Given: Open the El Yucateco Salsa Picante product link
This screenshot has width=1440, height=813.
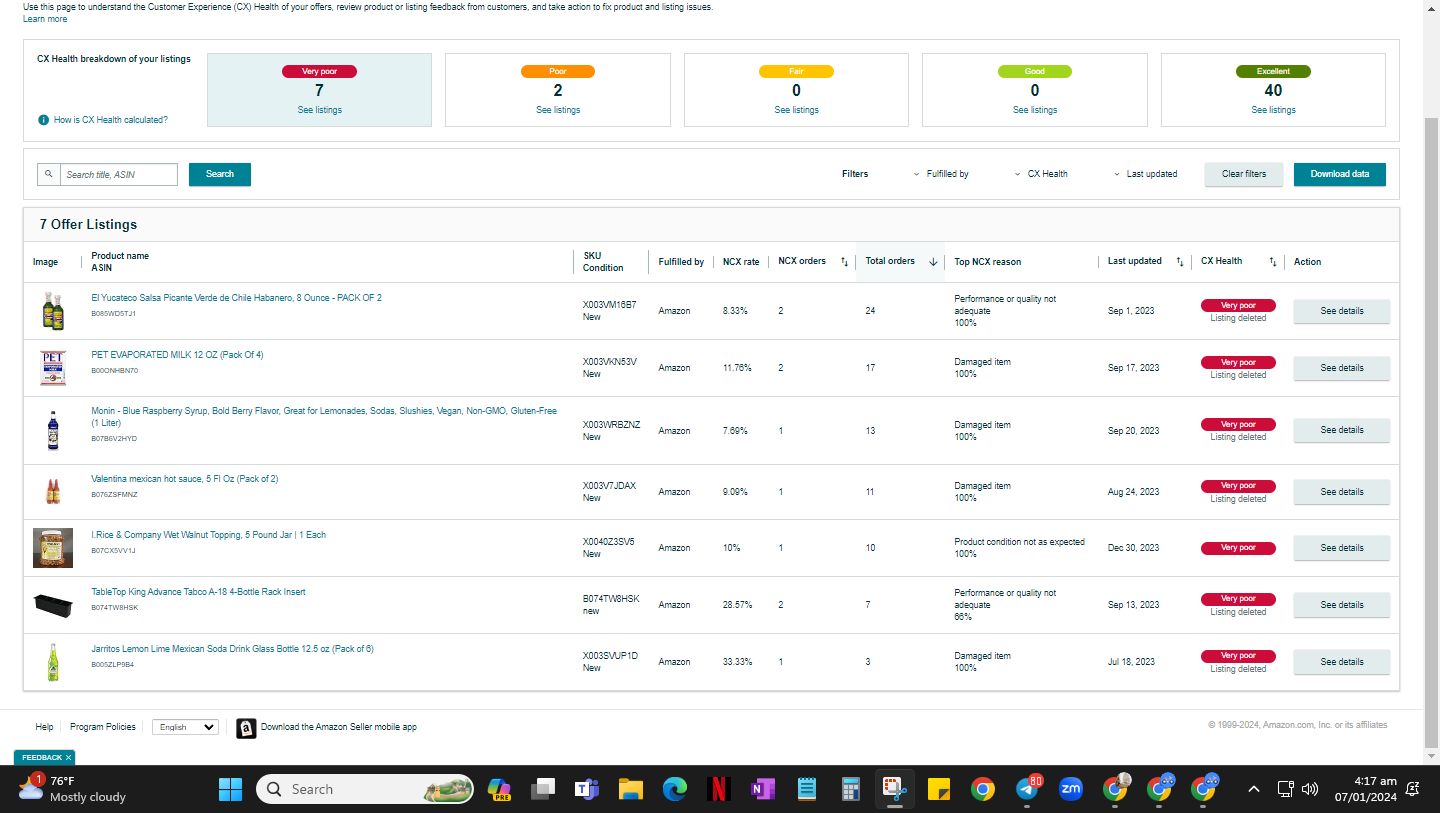Looking at the screenshot, I should point(236,298).
